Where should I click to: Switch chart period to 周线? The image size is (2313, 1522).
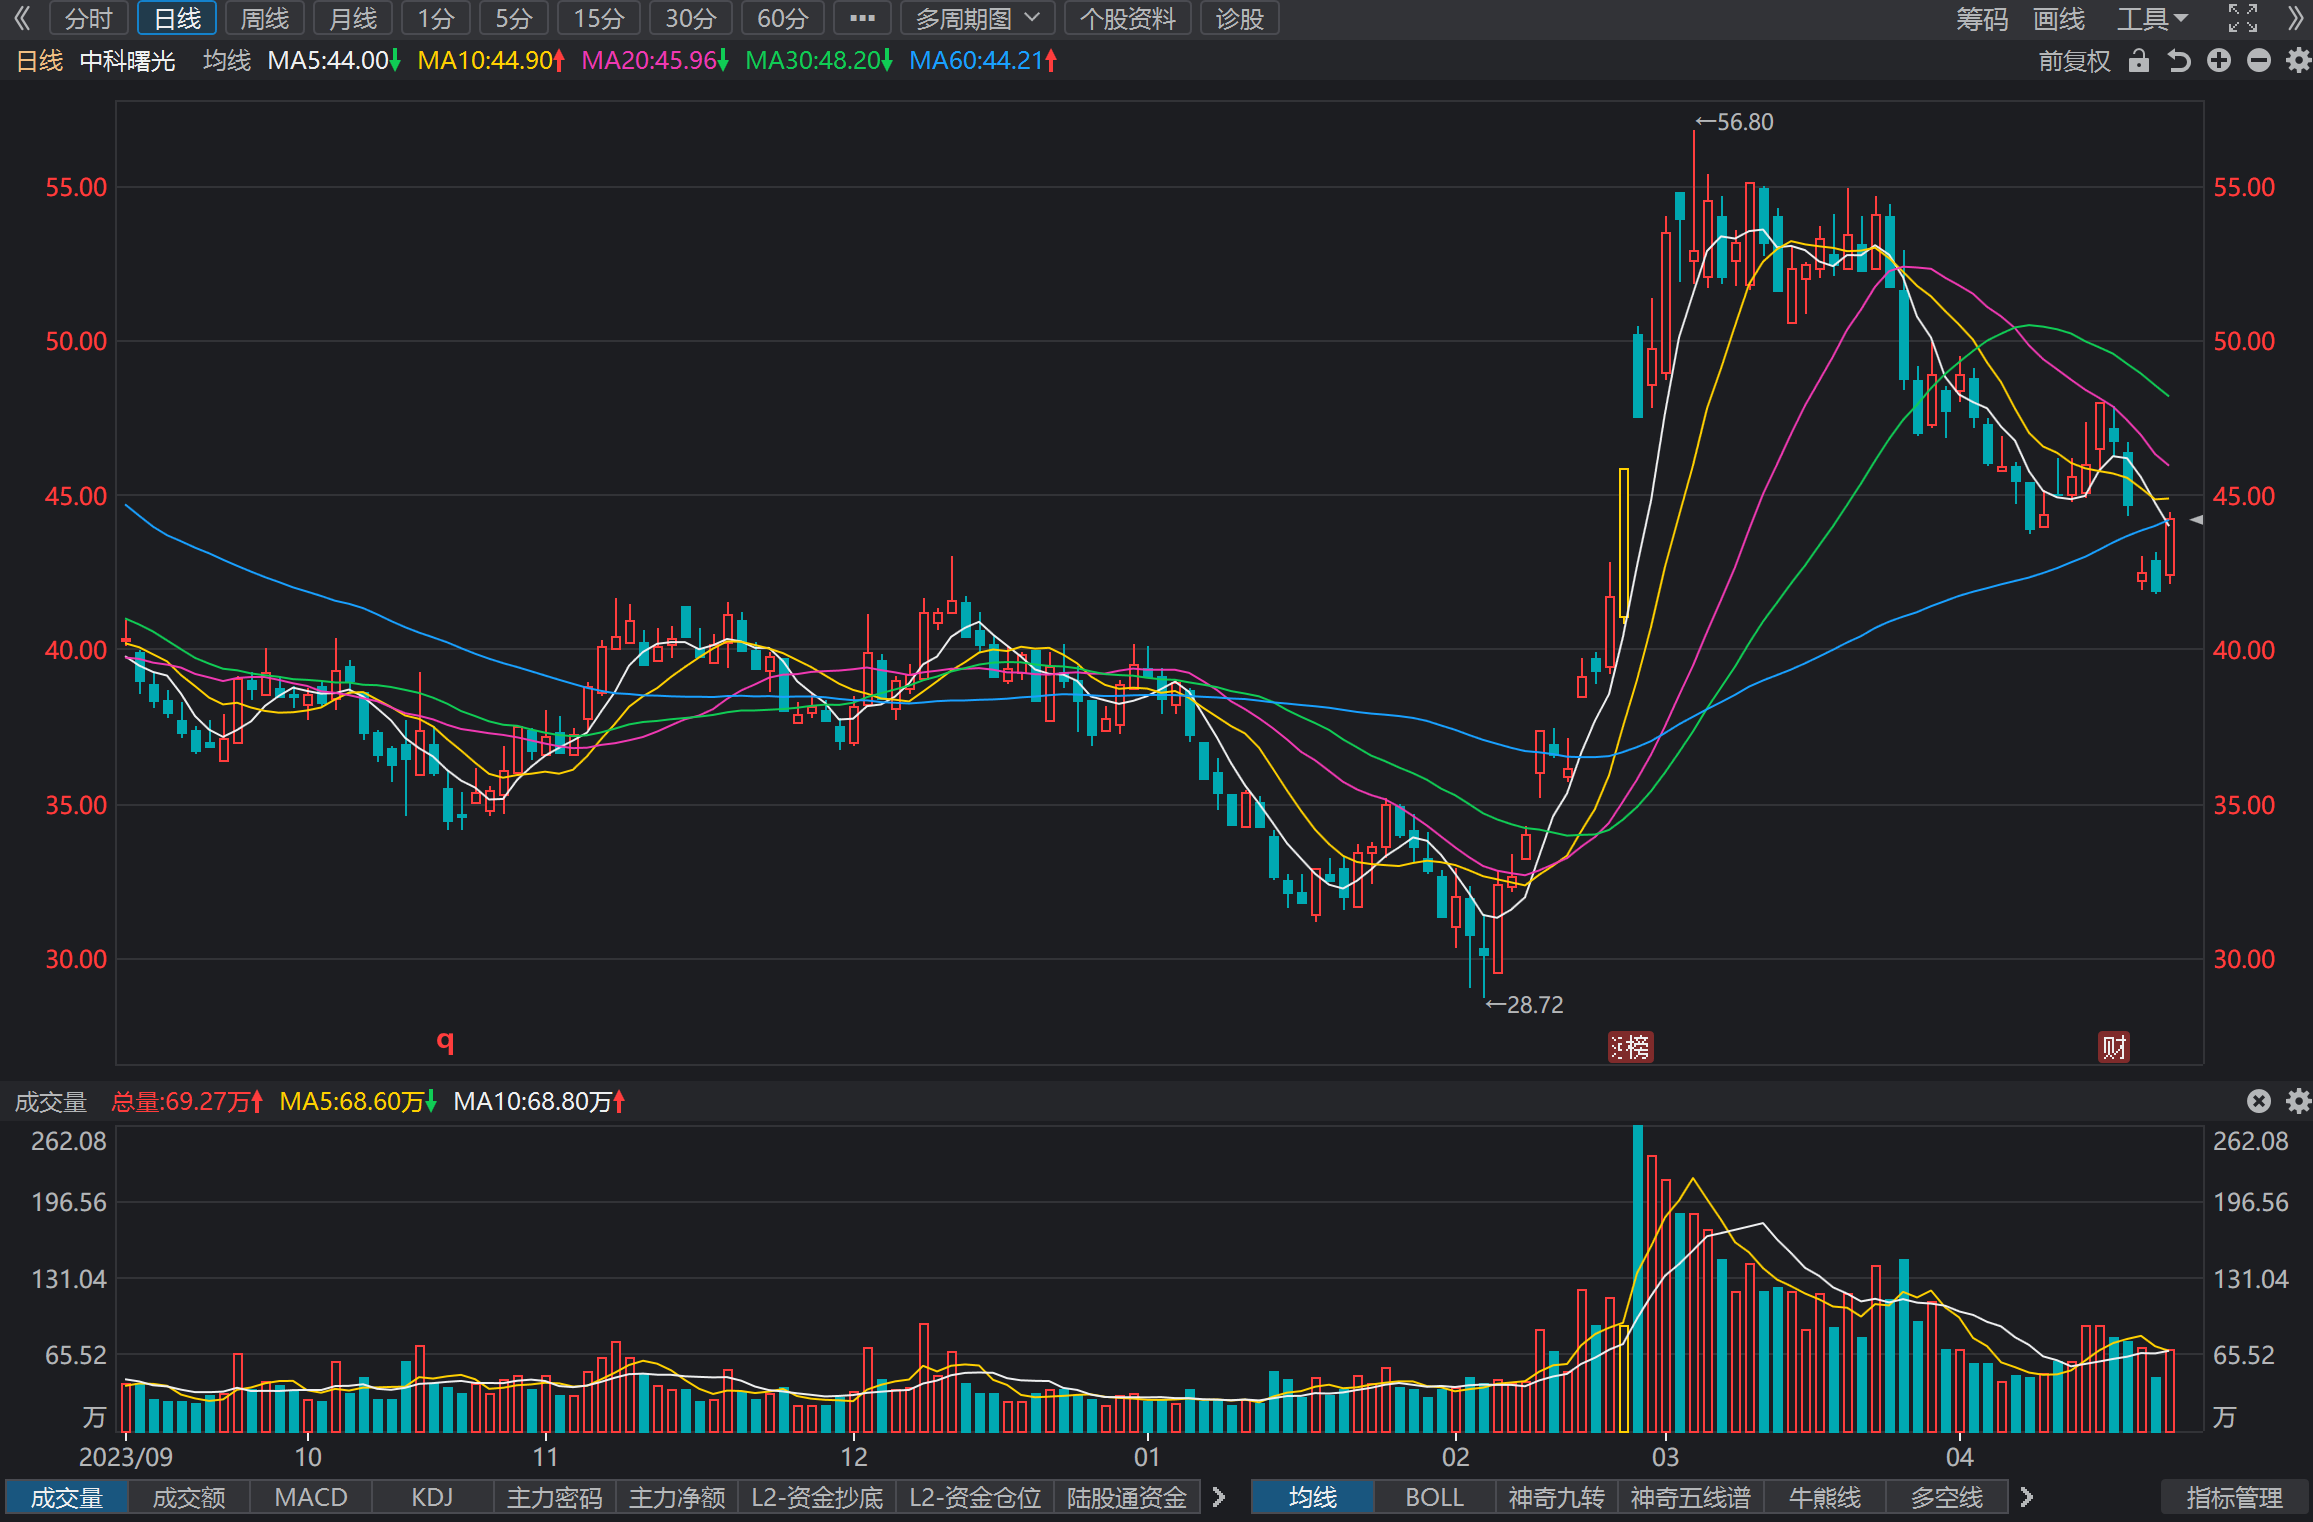point(265,18)
